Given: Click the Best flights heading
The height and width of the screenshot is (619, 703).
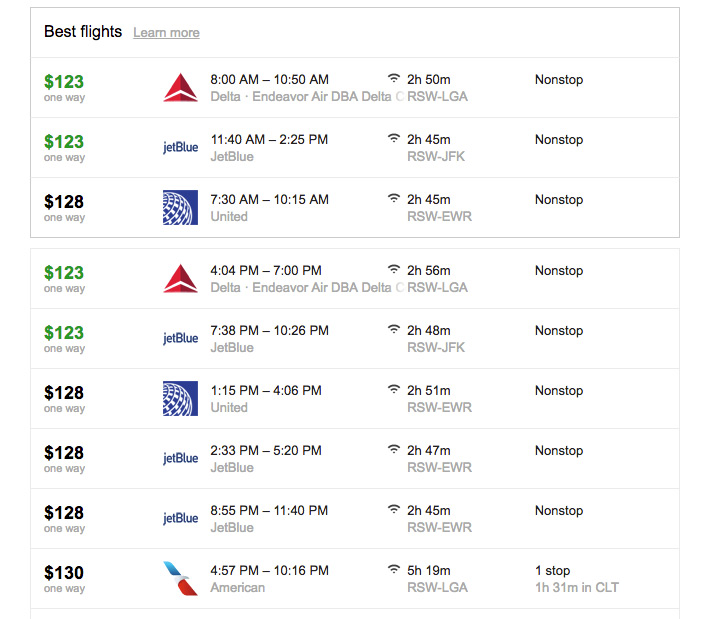Looking at the screenshot, I should (83, 32).
